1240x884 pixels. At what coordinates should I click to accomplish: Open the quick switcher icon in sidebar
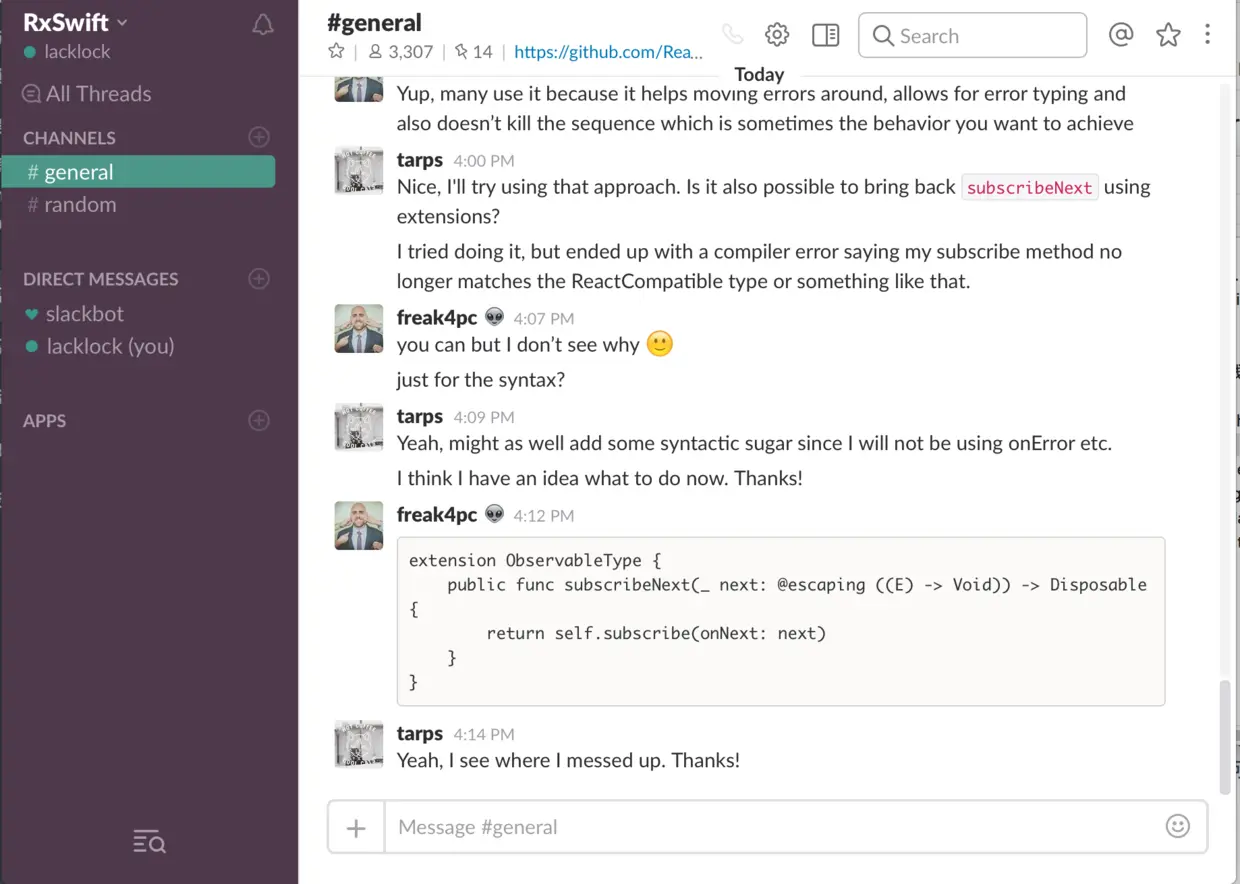point(149,842)
